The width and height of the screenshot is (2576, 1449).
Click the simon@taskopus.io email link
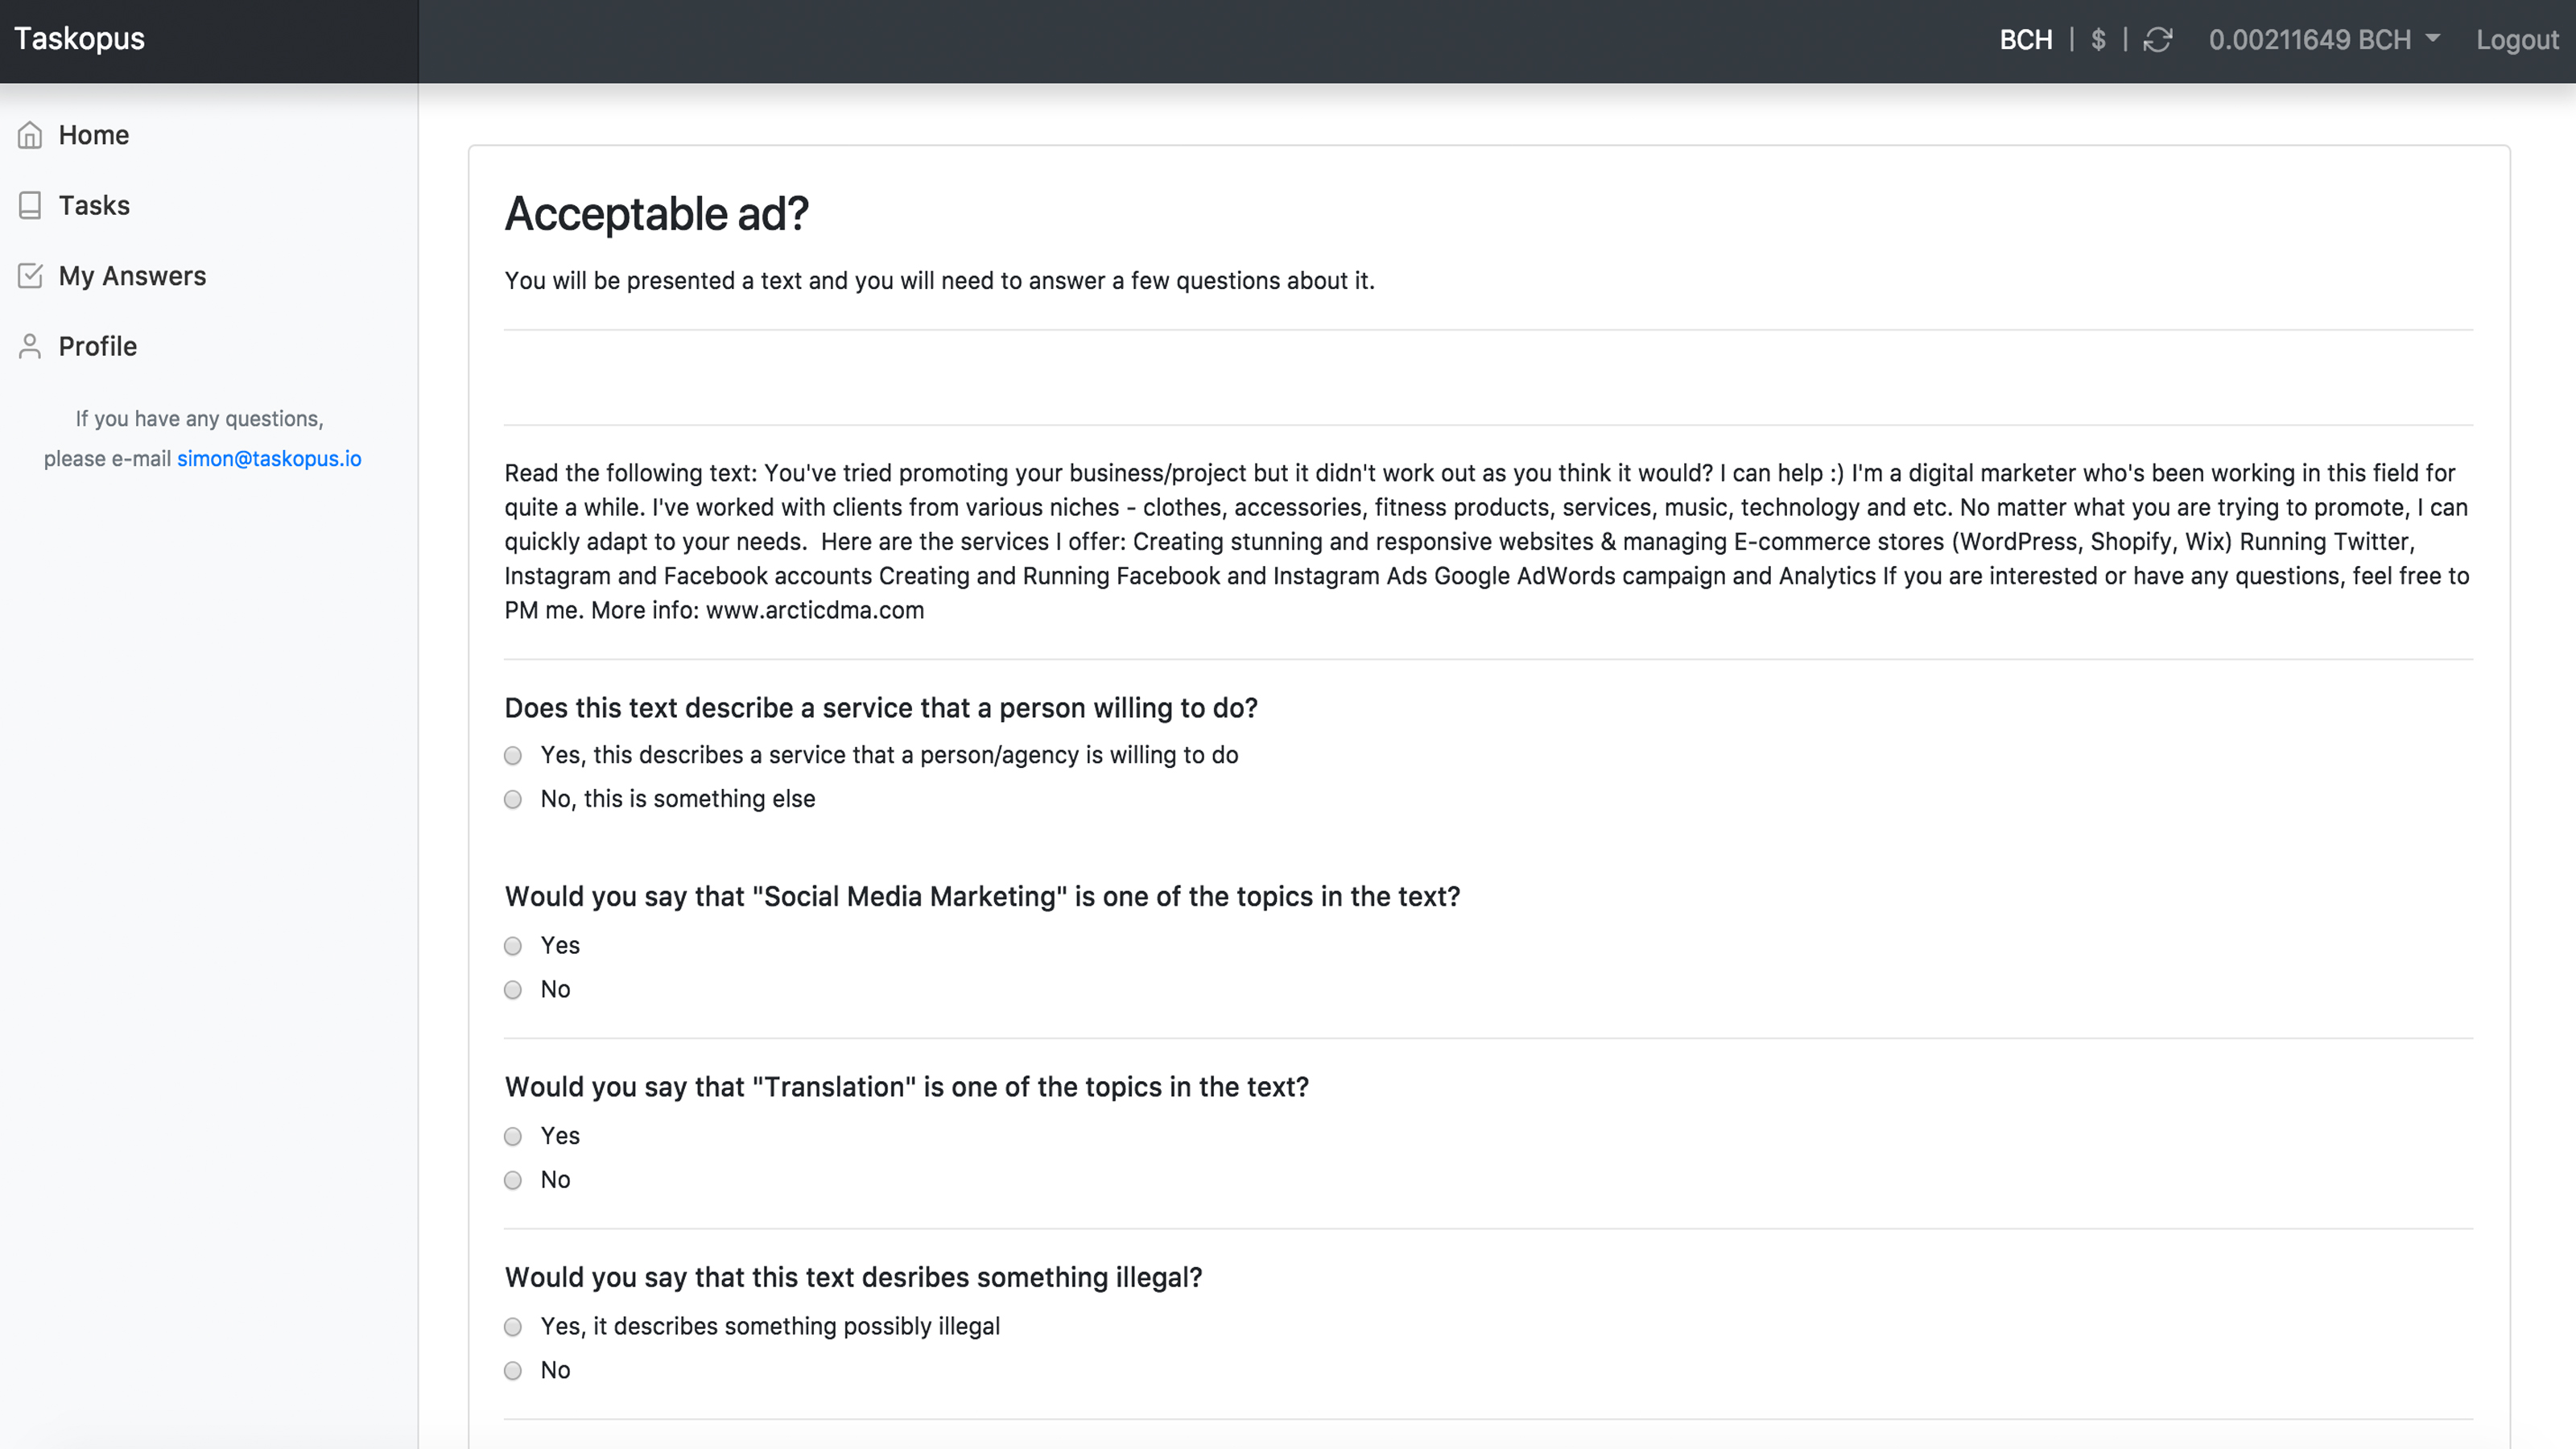269,458
